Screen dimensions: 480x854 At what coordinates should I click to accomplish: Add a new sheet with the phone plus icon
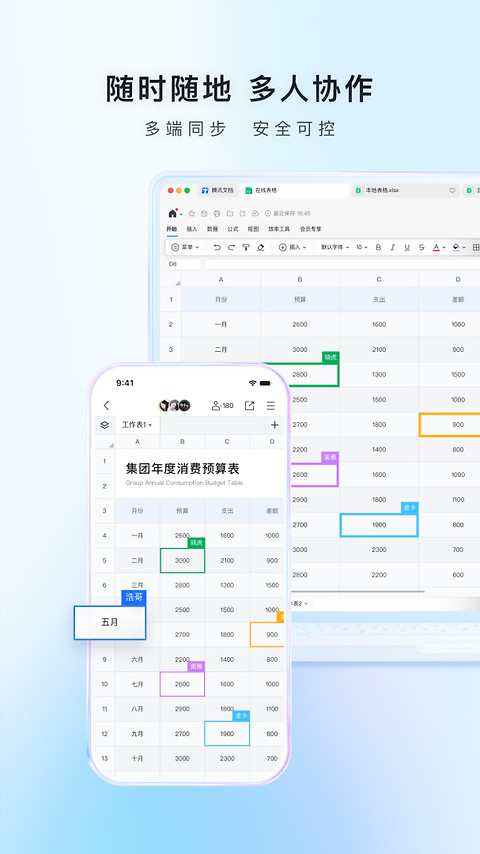tap(275, 425)
